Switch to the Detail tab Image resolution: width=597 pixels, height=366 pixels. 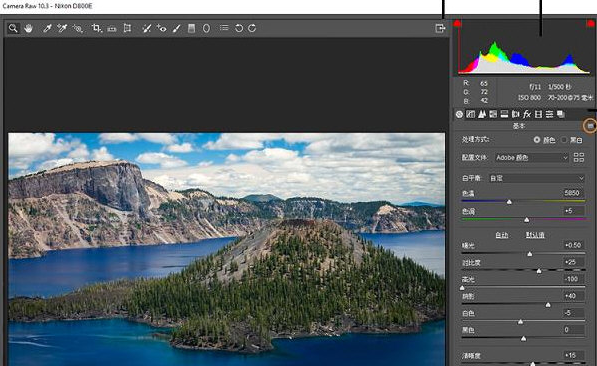(482, 114)
